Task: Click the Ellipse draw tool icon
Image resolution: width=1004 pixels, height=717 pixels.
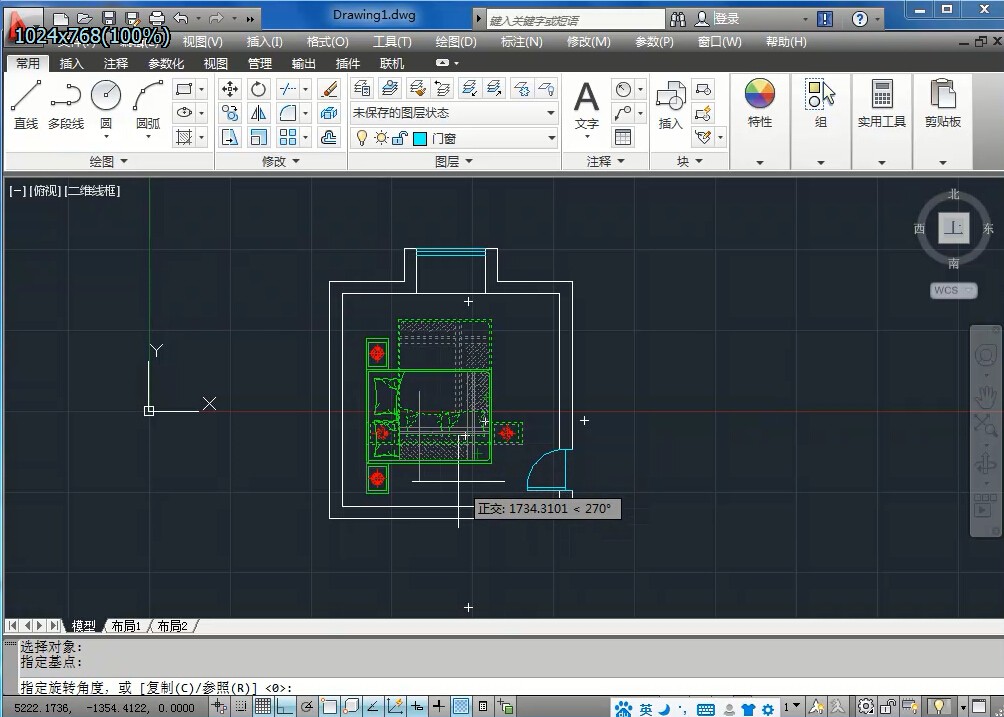Action: (184, 113)
